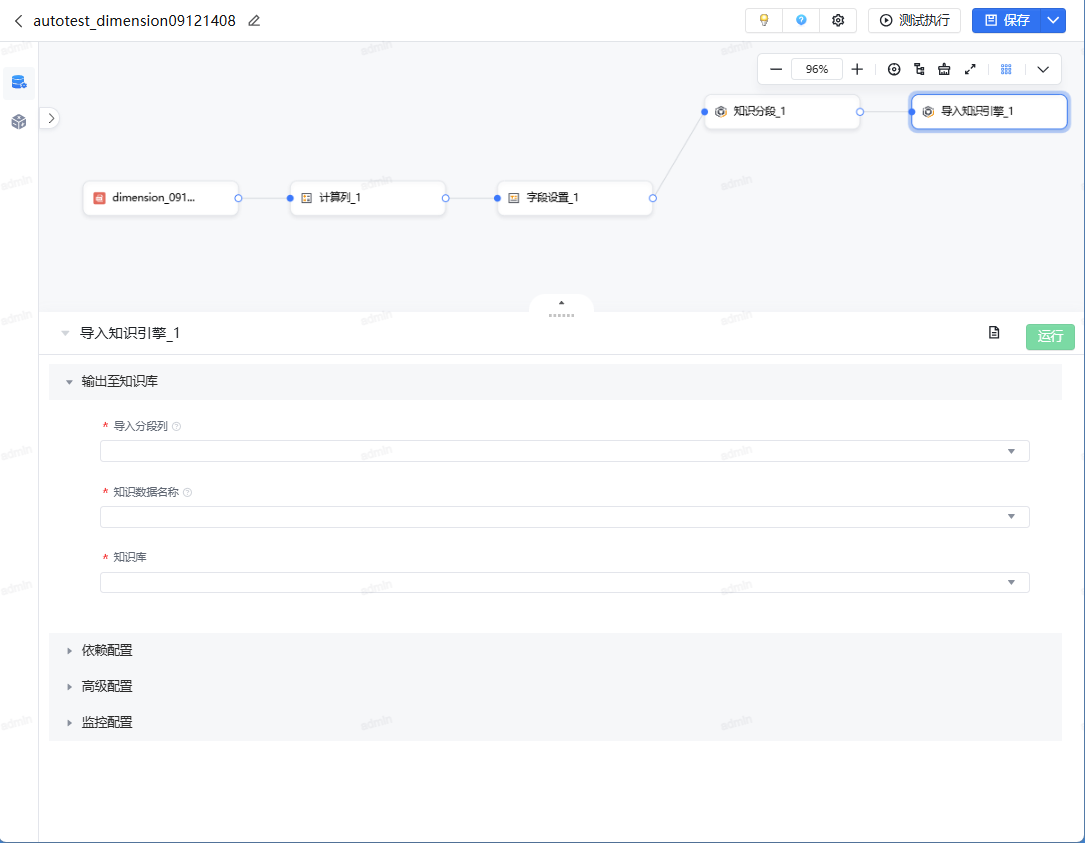Click output port of dimension_091 node
Viewport: 1085px width, 843px height.
coord(238,198)
